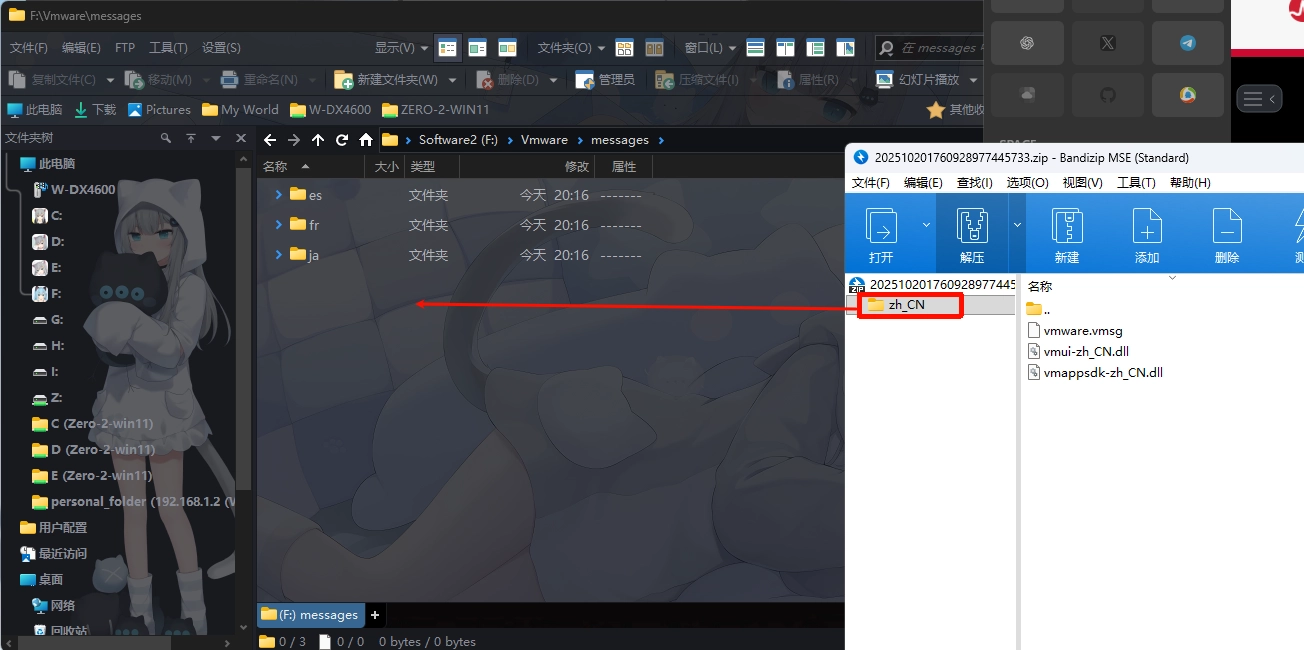Screen dimensions: 1304x650
Task: Select the (F:) messages tab
Action: (311, 615)
